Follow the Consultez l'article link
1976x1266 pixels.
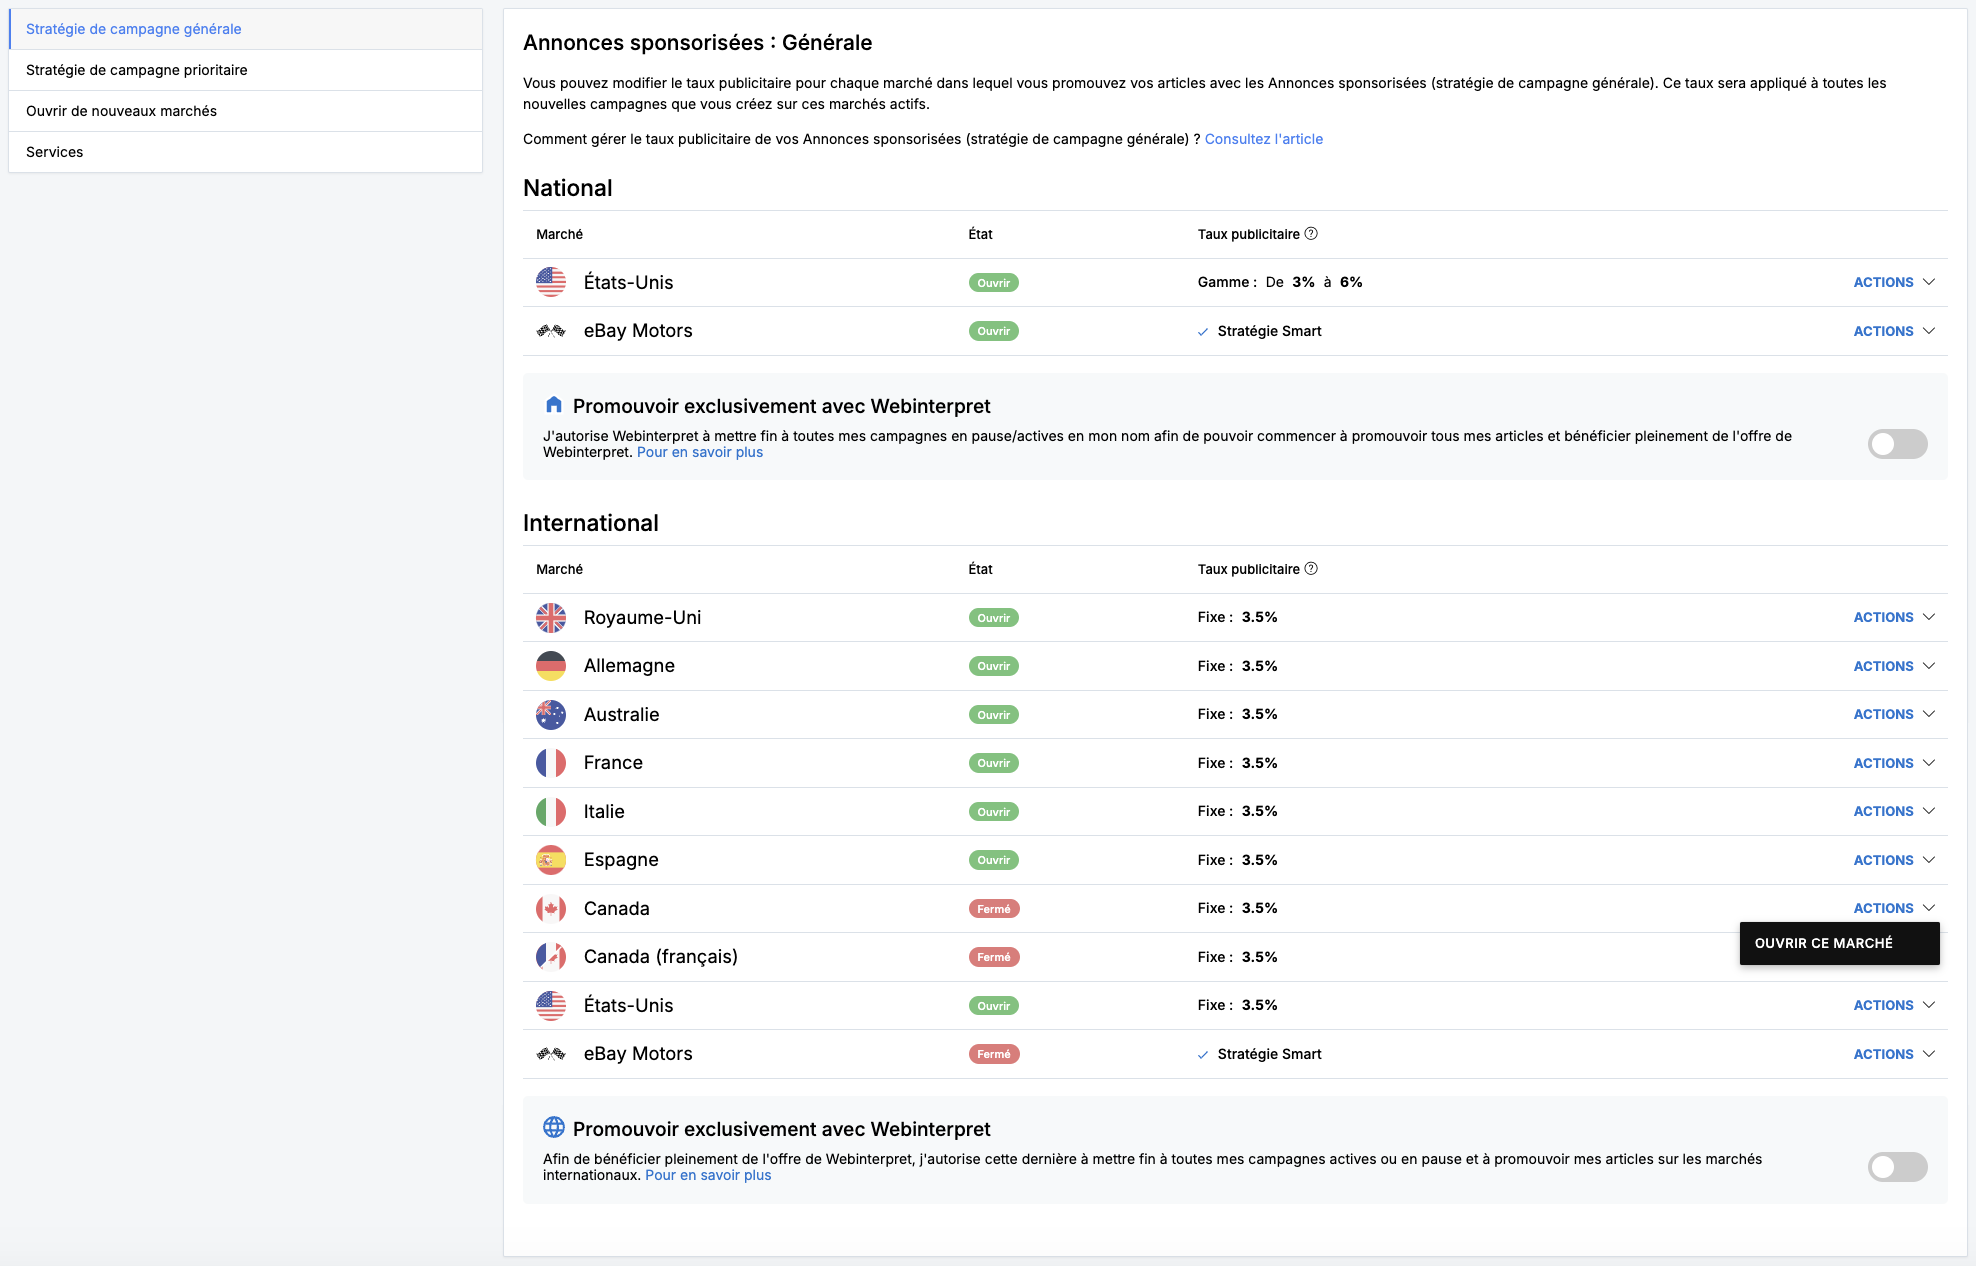coord(1263,139)
